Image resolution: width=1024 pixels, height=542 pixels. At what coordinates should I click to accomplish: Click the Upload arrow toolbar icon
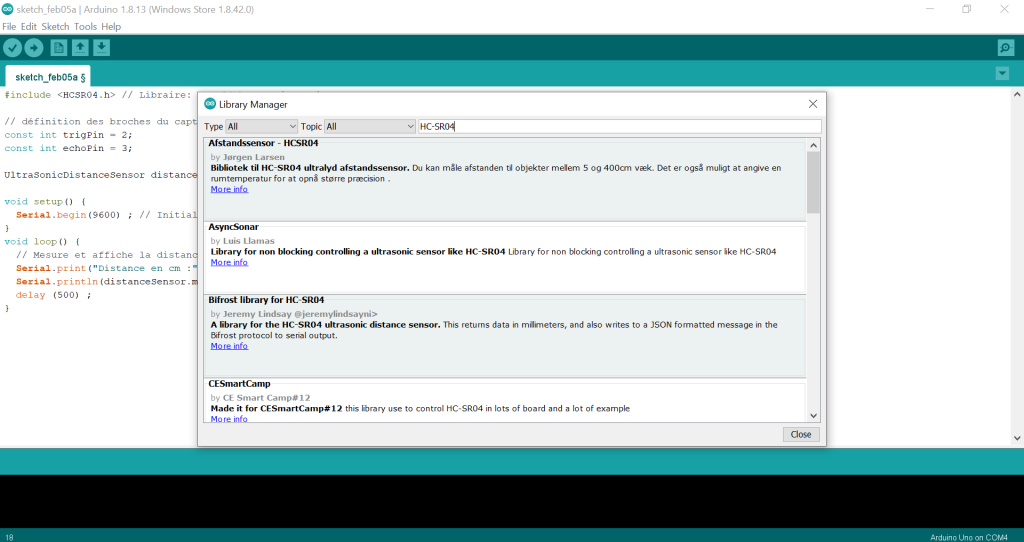(34, 48)
